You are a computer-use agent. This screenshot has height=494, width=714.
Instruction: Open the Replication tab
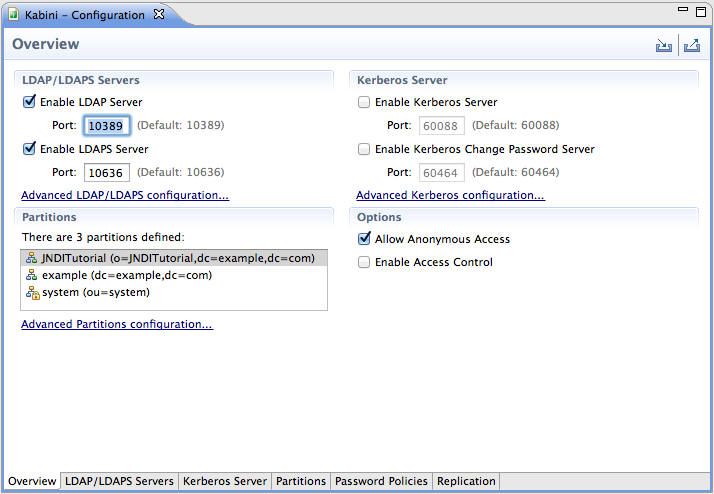pyautogui.click(x=465, y=481)
